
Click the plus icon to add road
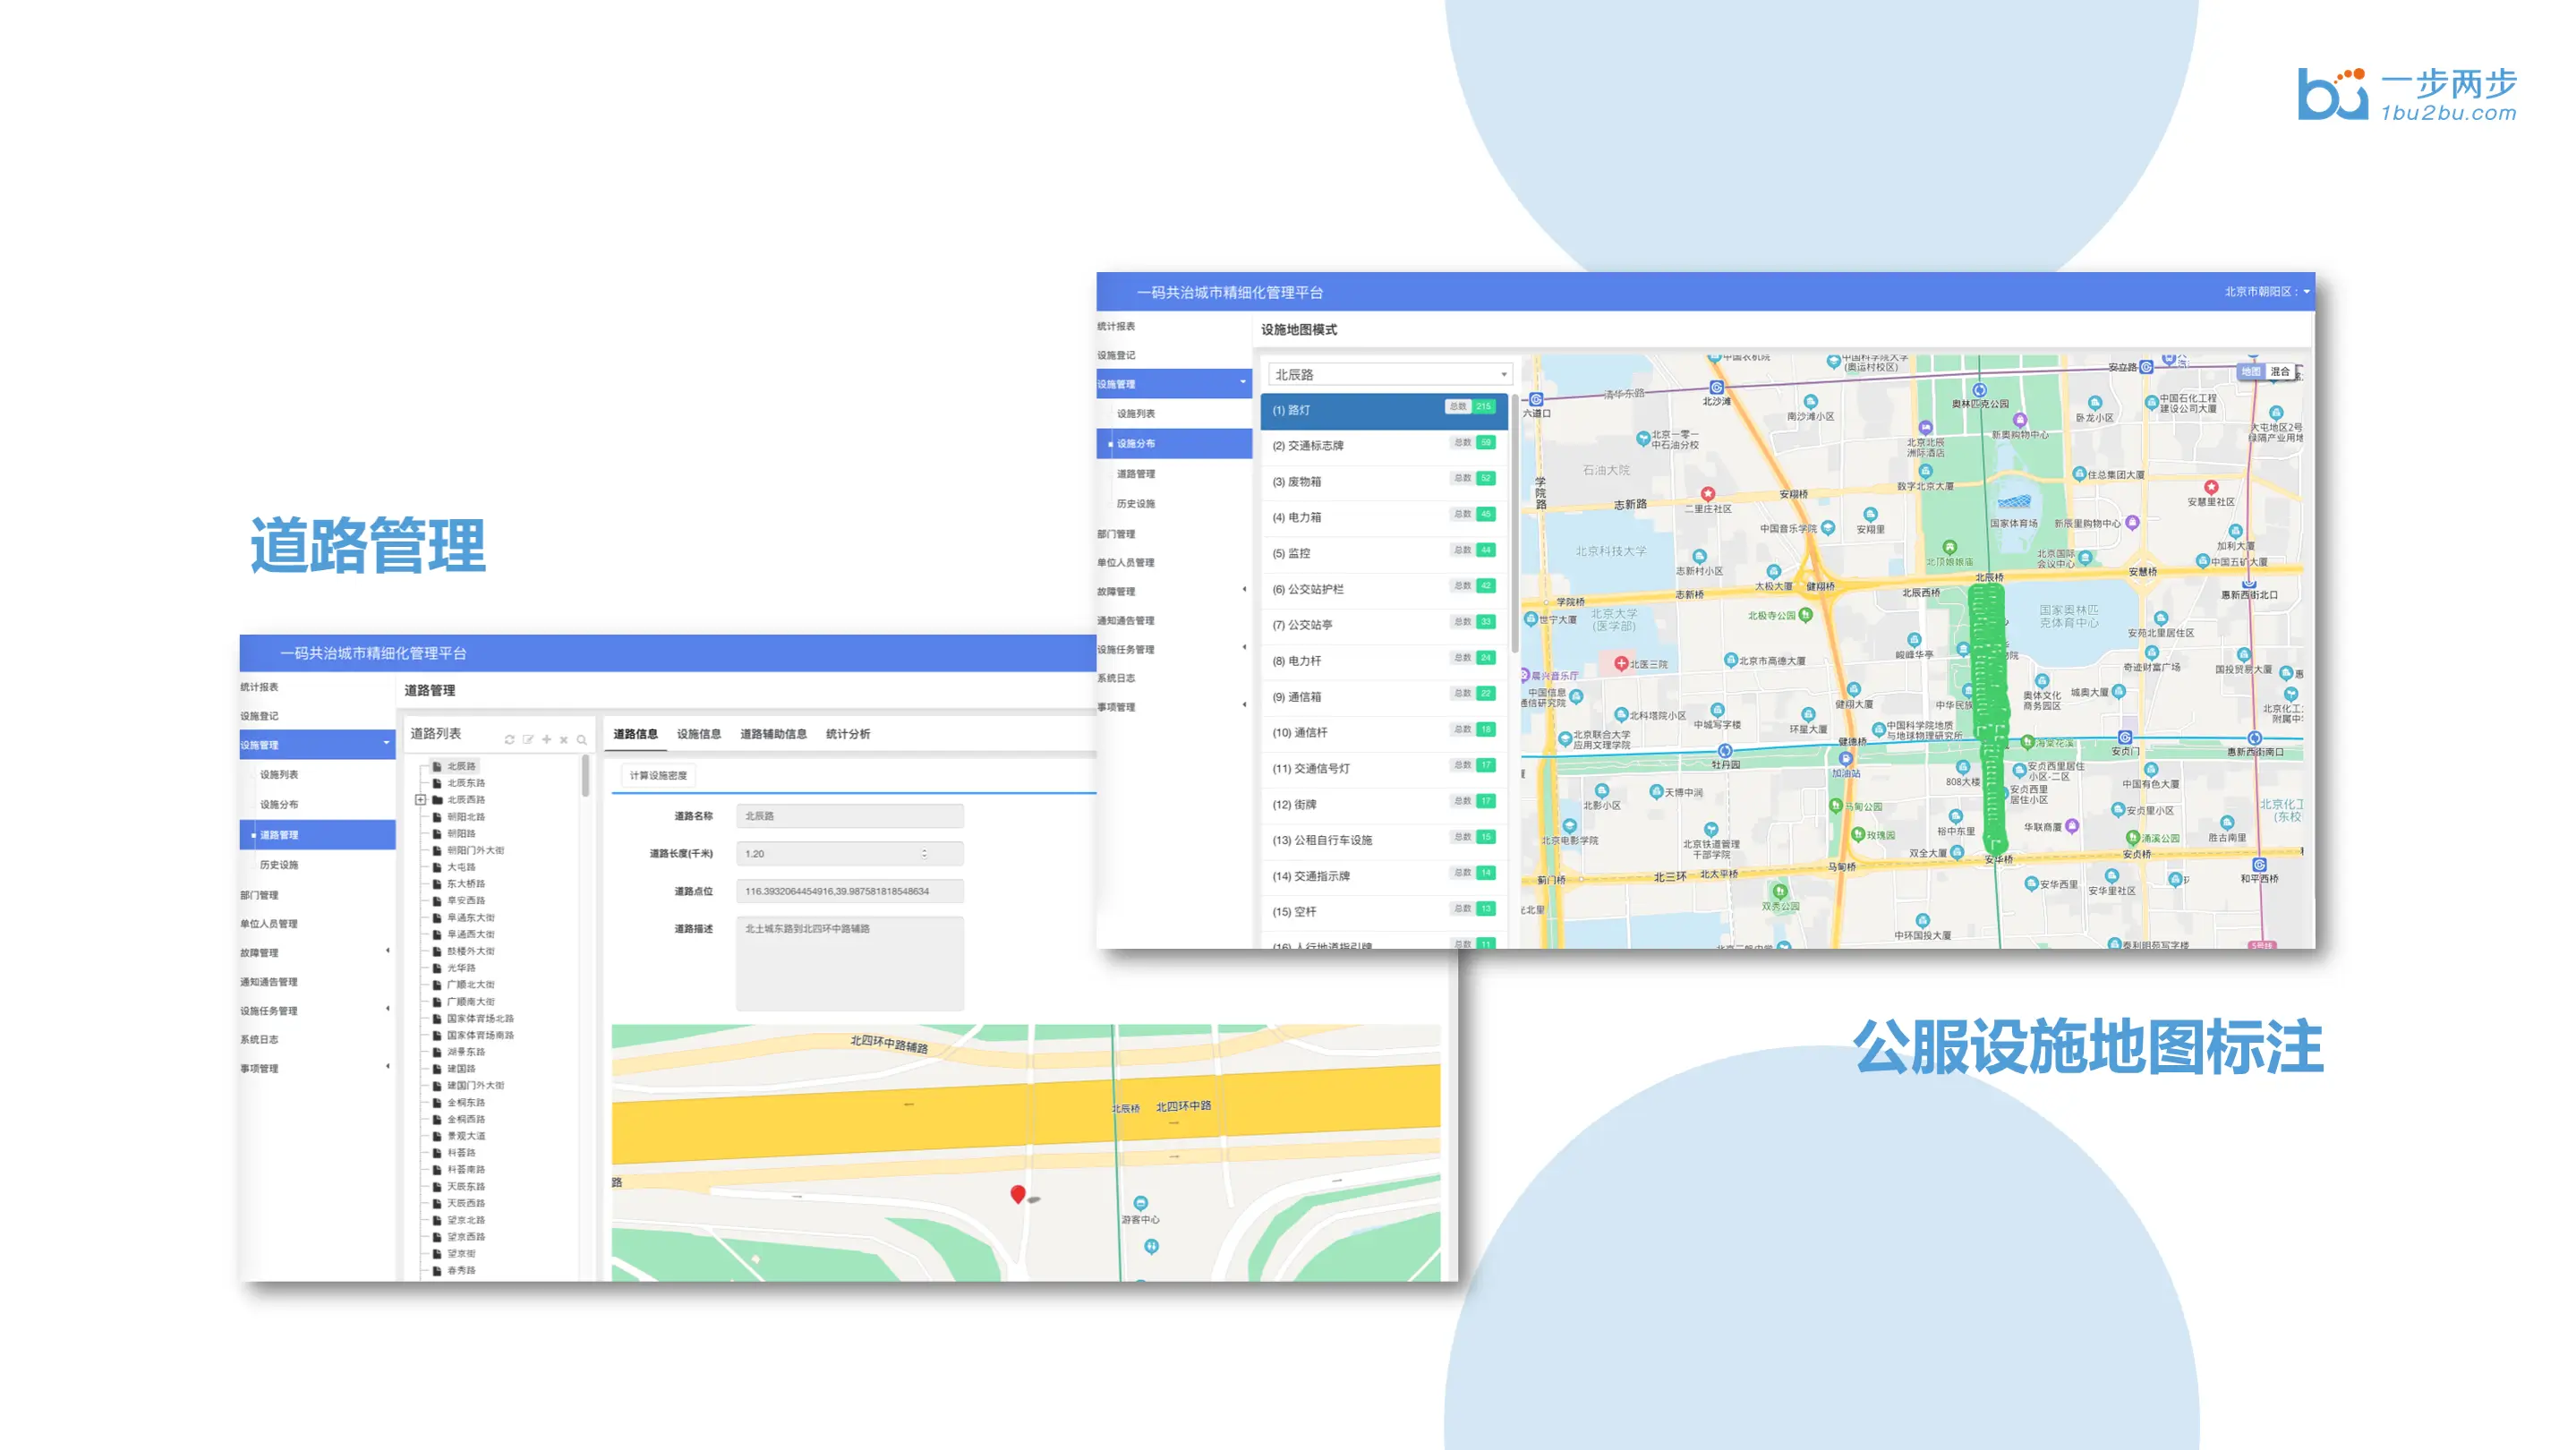point(546,740)
